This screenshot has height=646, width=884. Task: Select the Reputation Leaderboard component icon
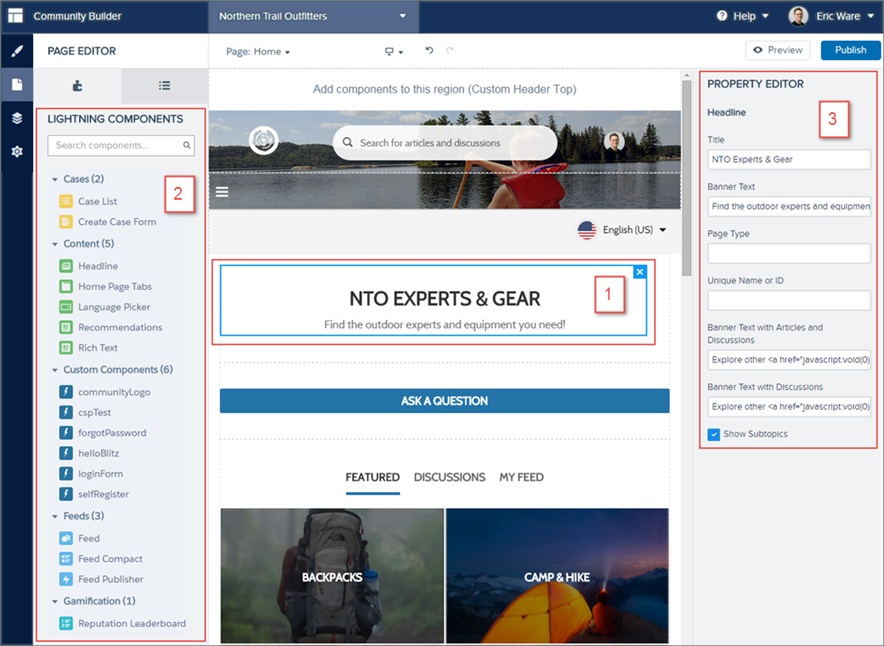[x=66, y=623]
